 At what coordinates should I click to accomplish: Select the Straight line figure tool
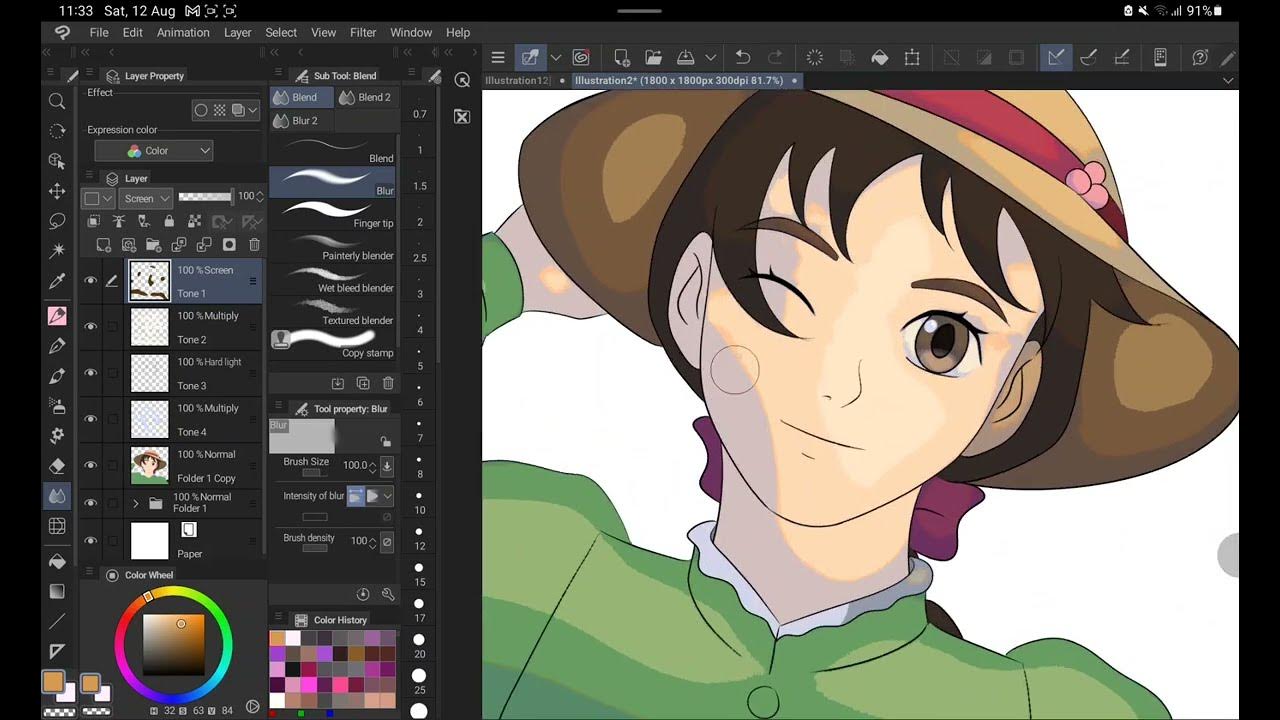57,621
